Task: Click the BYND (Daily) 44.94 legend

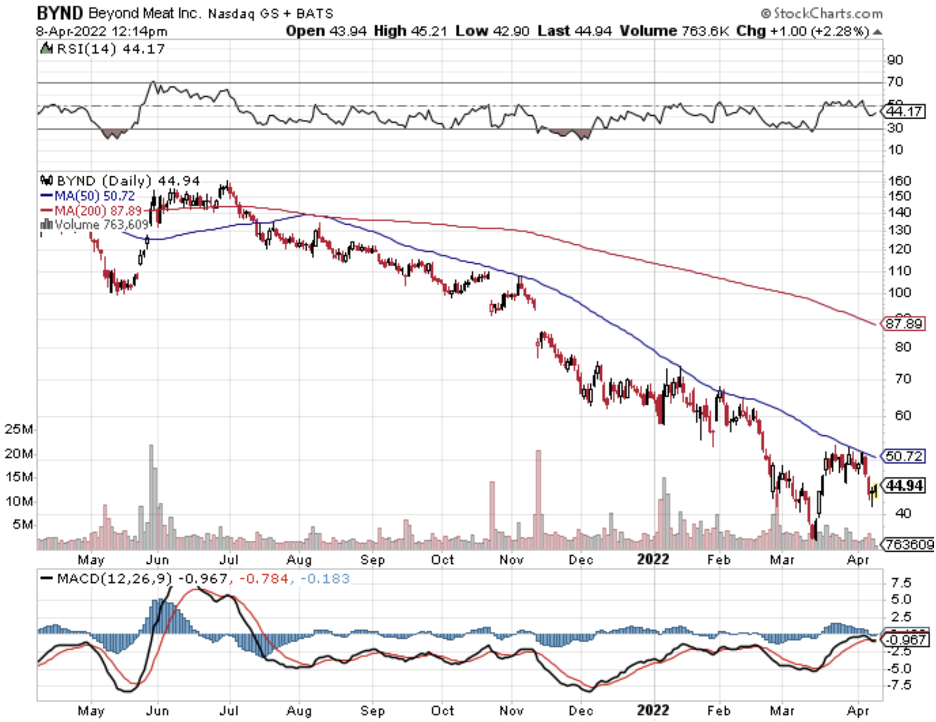Action: [x=128, y=181]
